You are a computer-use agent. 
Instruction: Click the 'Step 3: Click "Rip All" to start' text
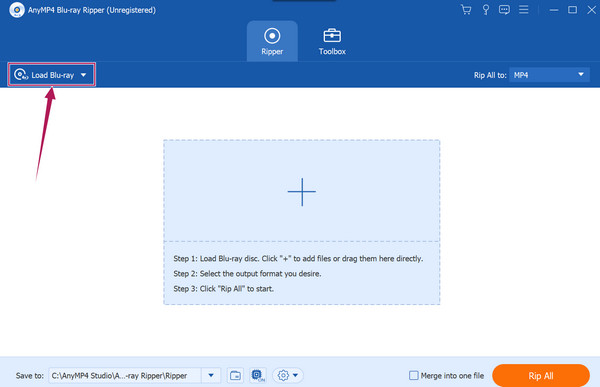tap(223, 289)
